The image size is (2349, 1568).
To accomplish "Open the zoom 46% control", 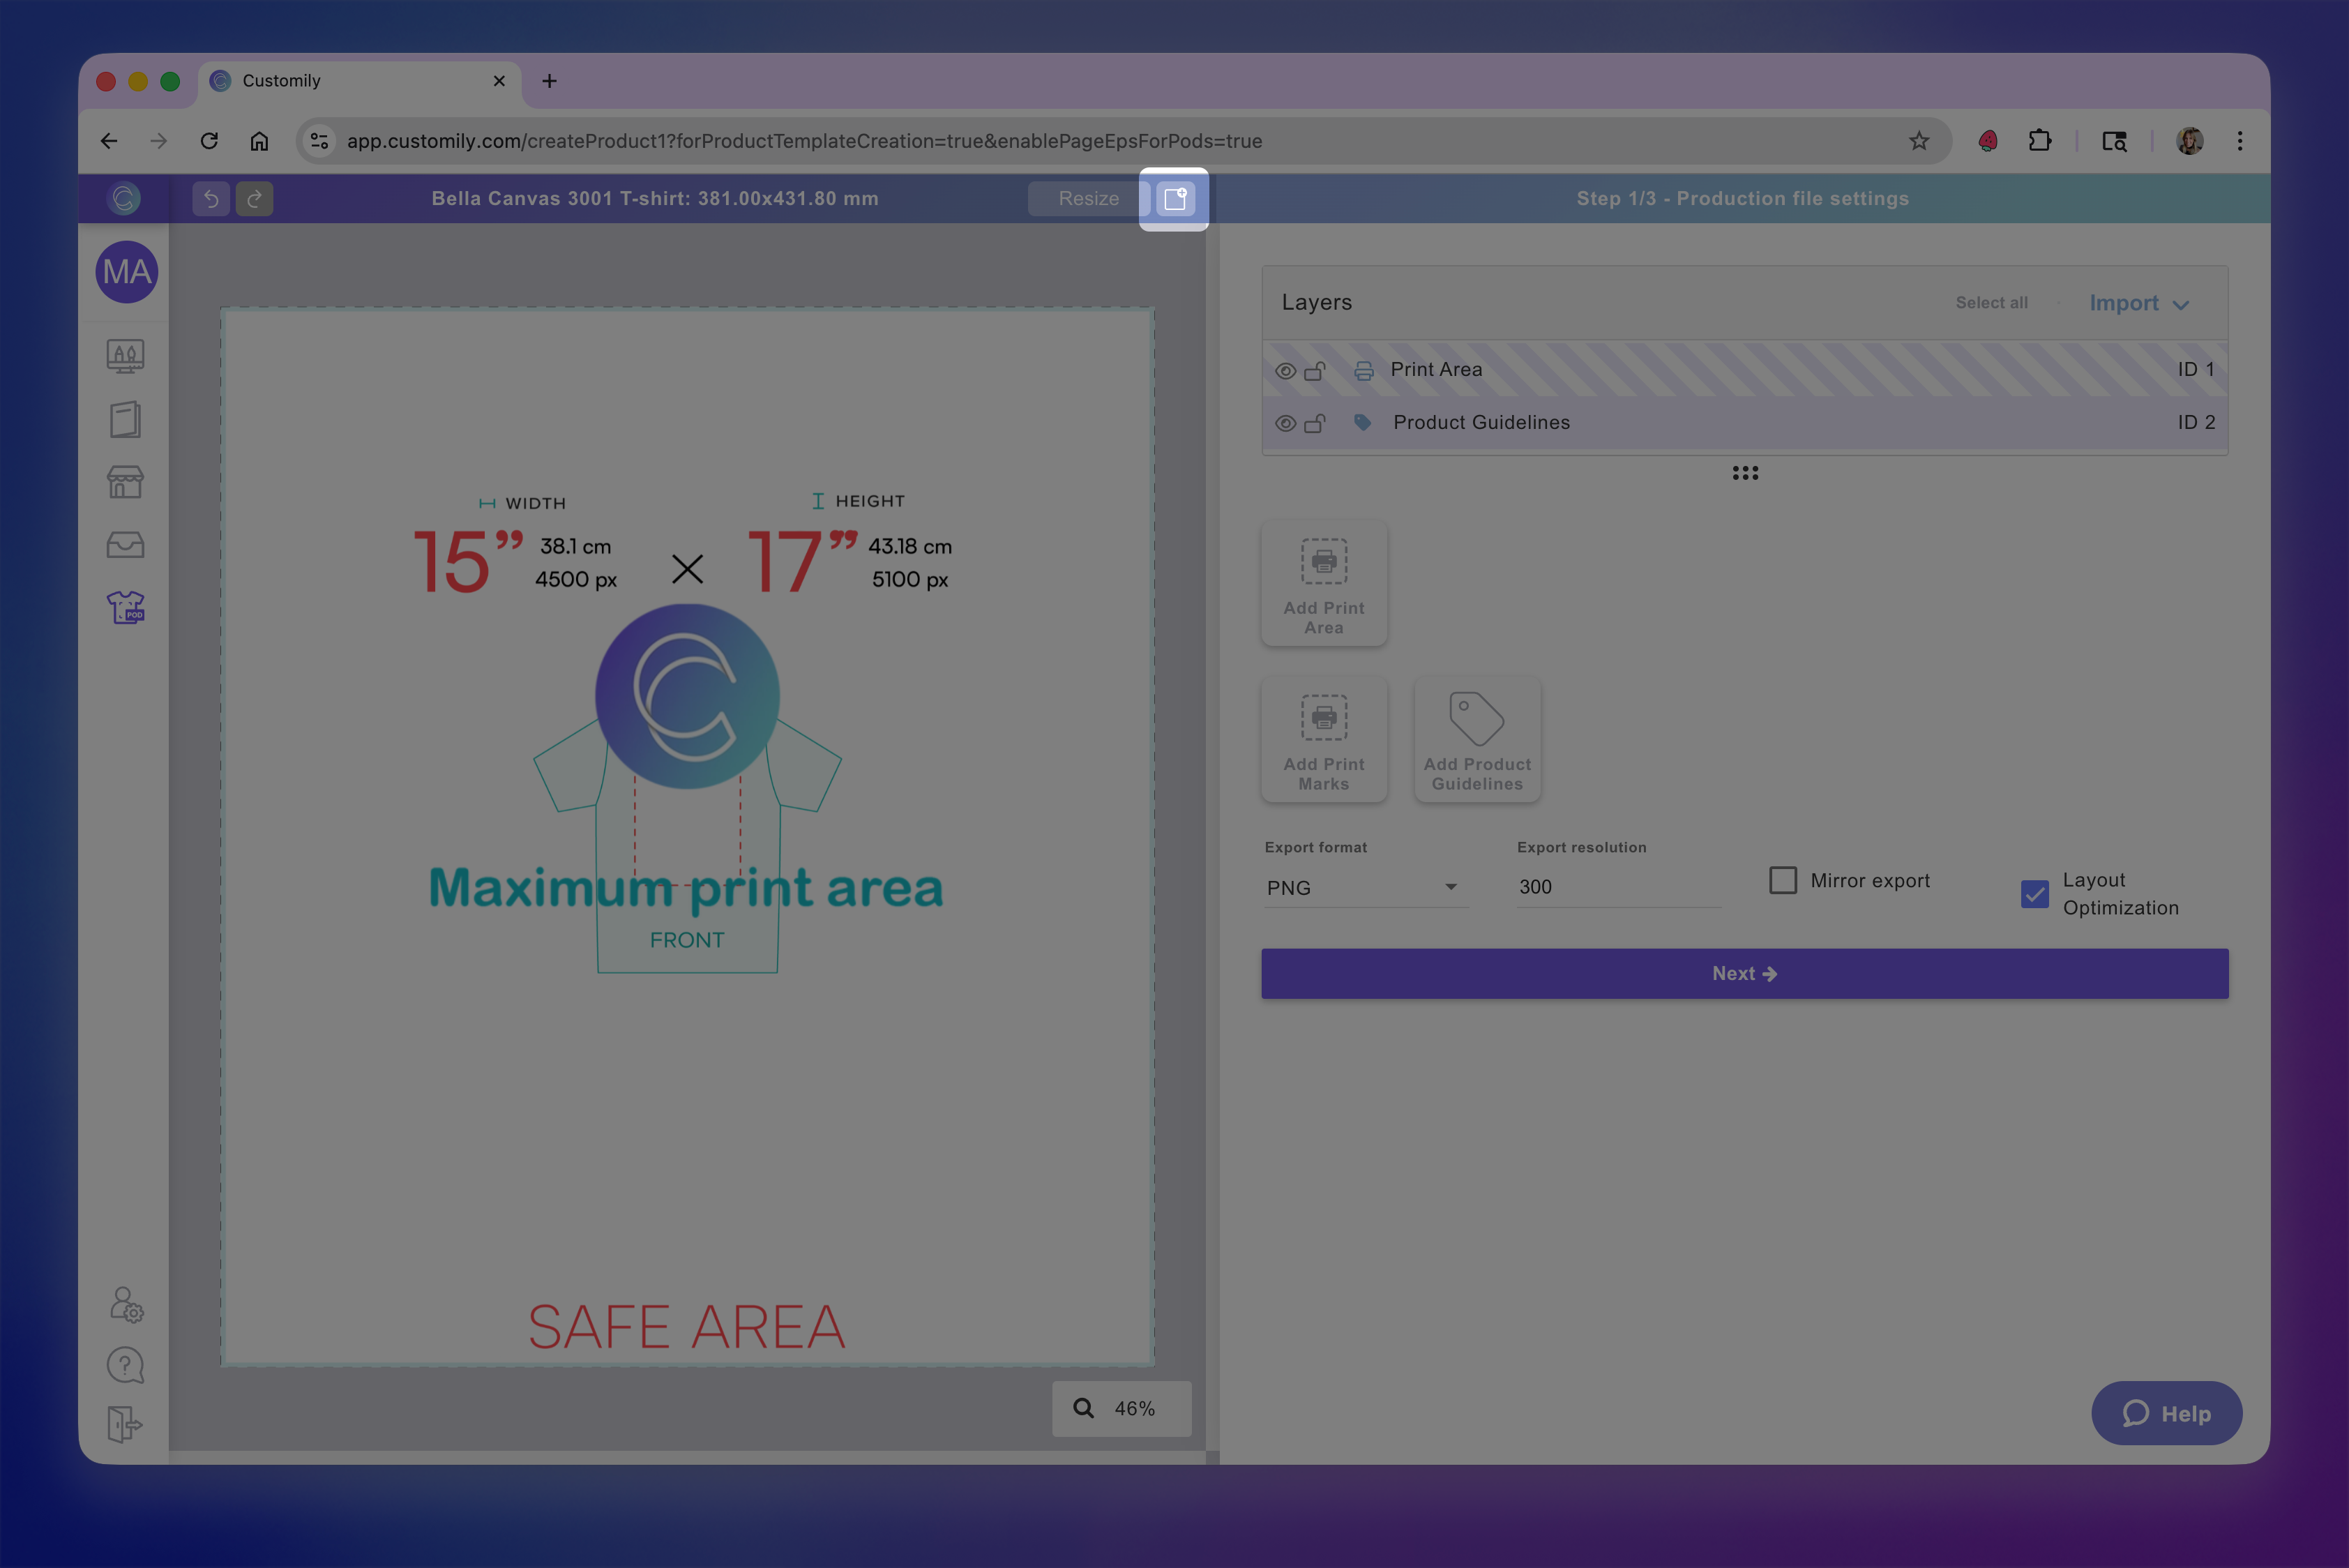I will [x=1121, y=1408].
